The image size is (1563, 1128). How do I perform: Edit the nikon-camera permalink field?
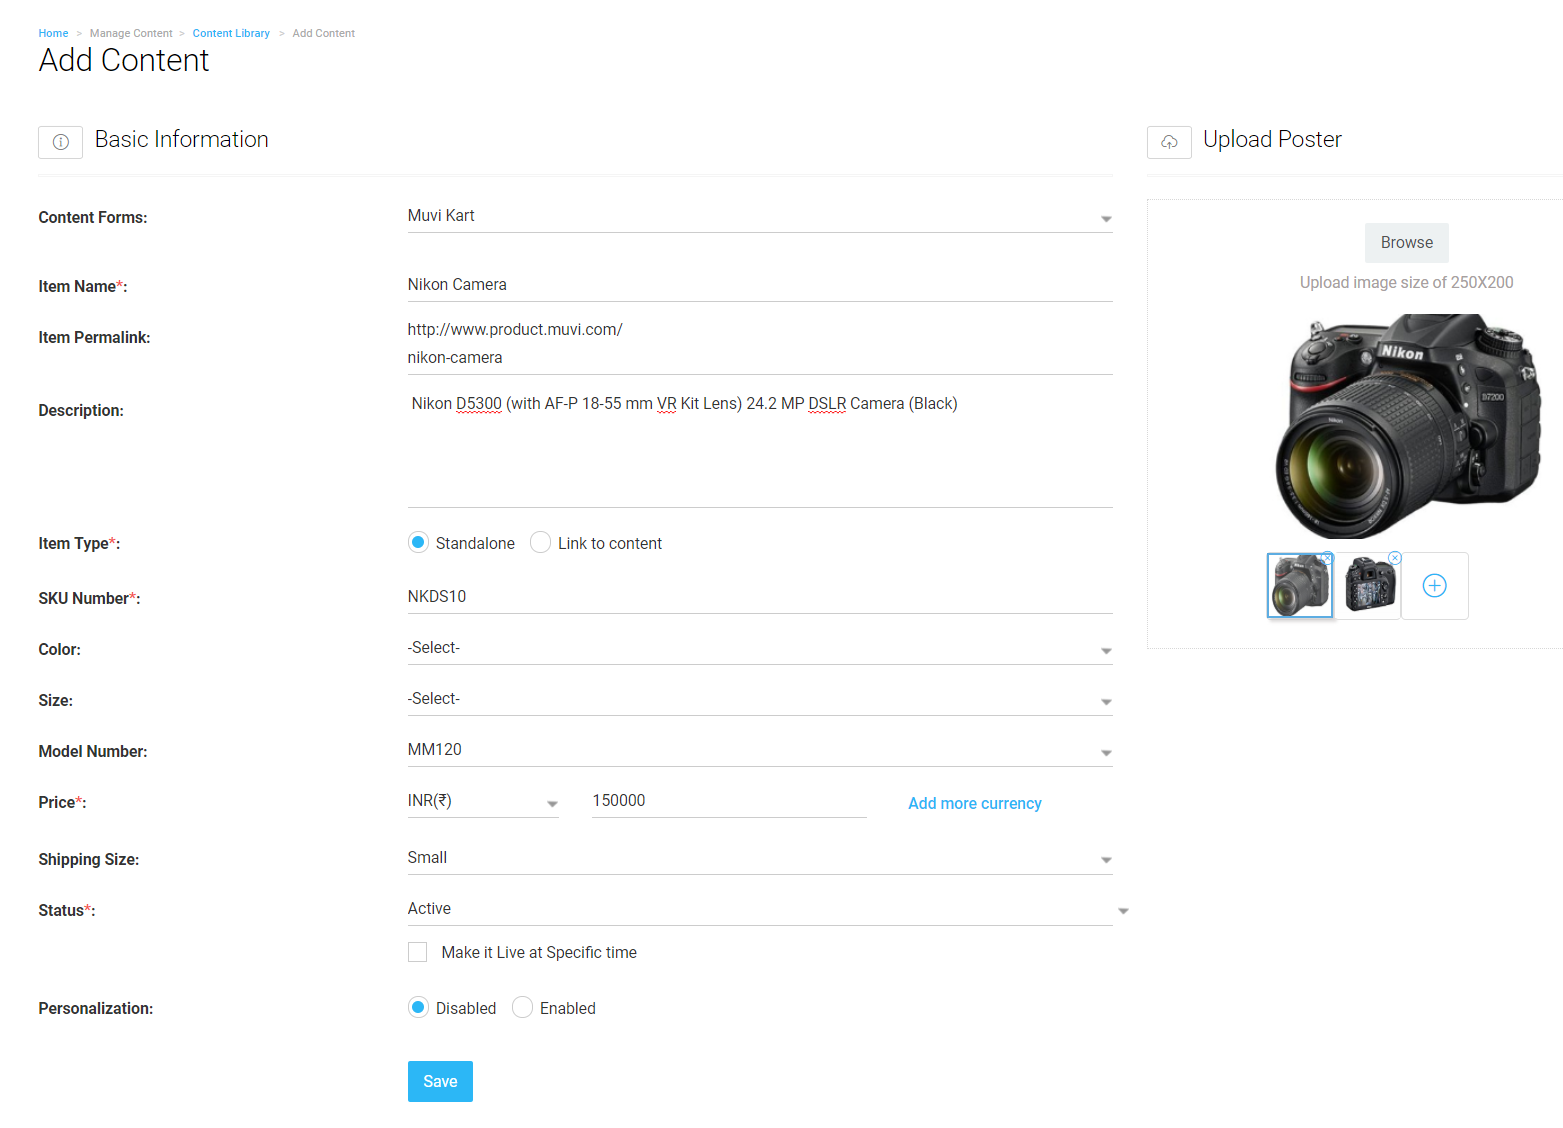(x=760, y=358)
